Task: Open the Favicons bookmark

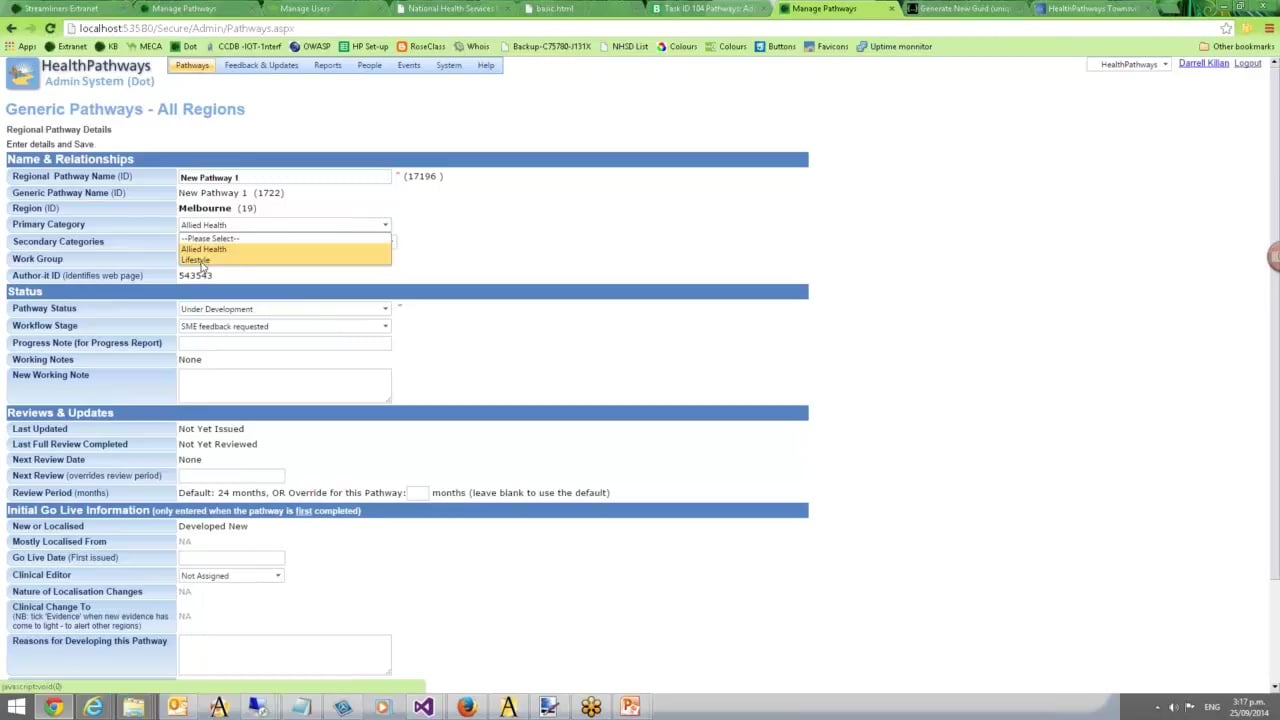Action: click(x=826, y=46)
